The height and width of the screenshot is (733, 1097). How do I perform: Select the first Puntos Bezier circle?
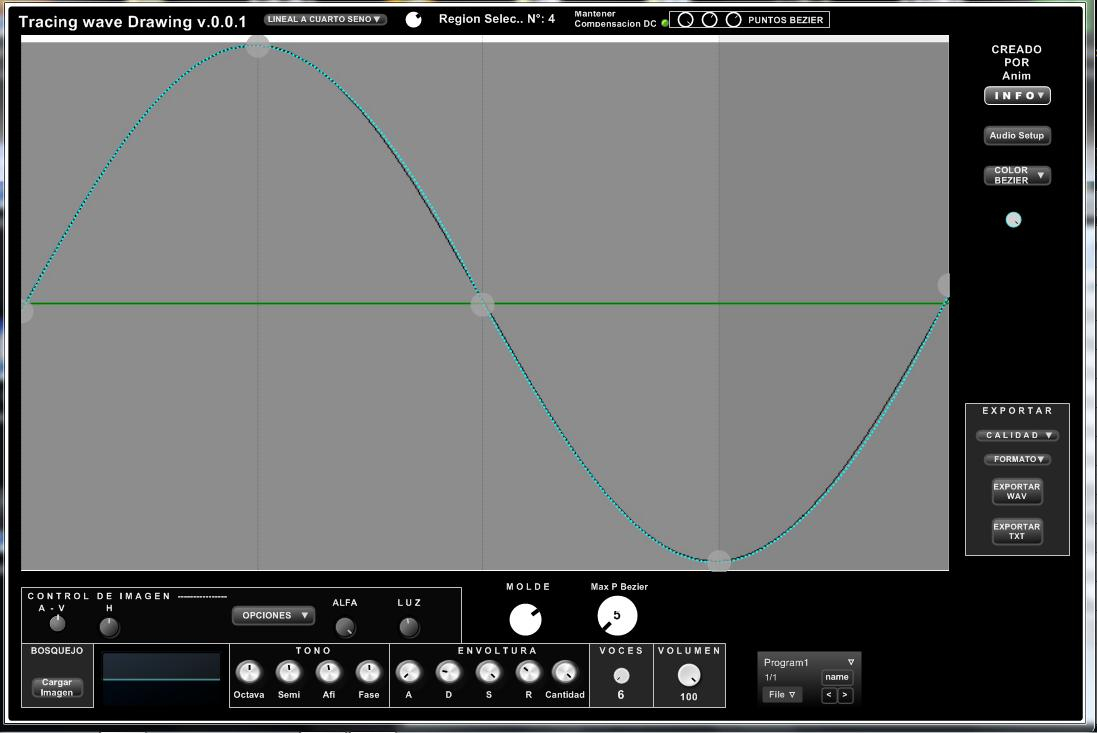(x=686, y=20)
